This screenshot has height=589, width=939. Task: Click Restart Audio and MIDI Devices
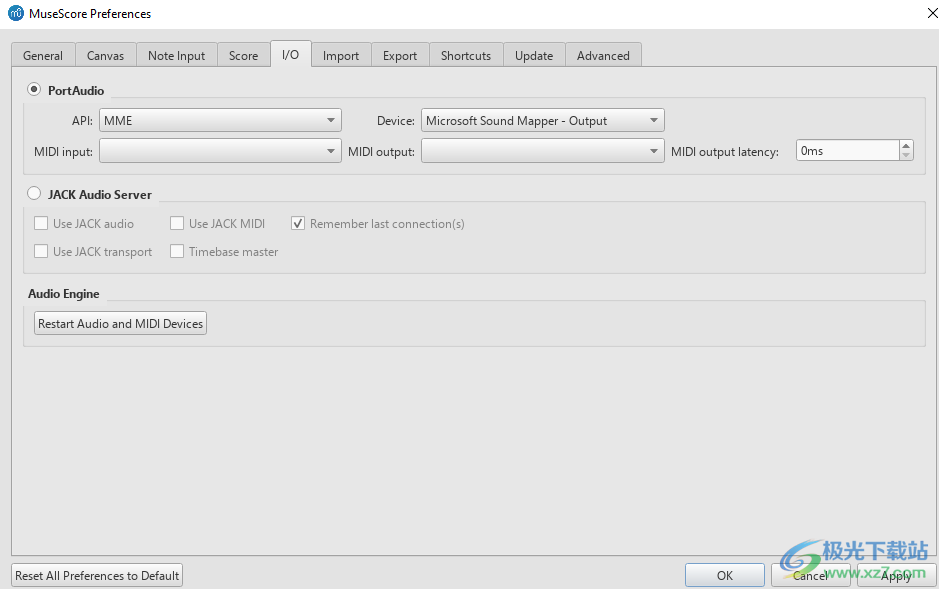coord(120,324)
